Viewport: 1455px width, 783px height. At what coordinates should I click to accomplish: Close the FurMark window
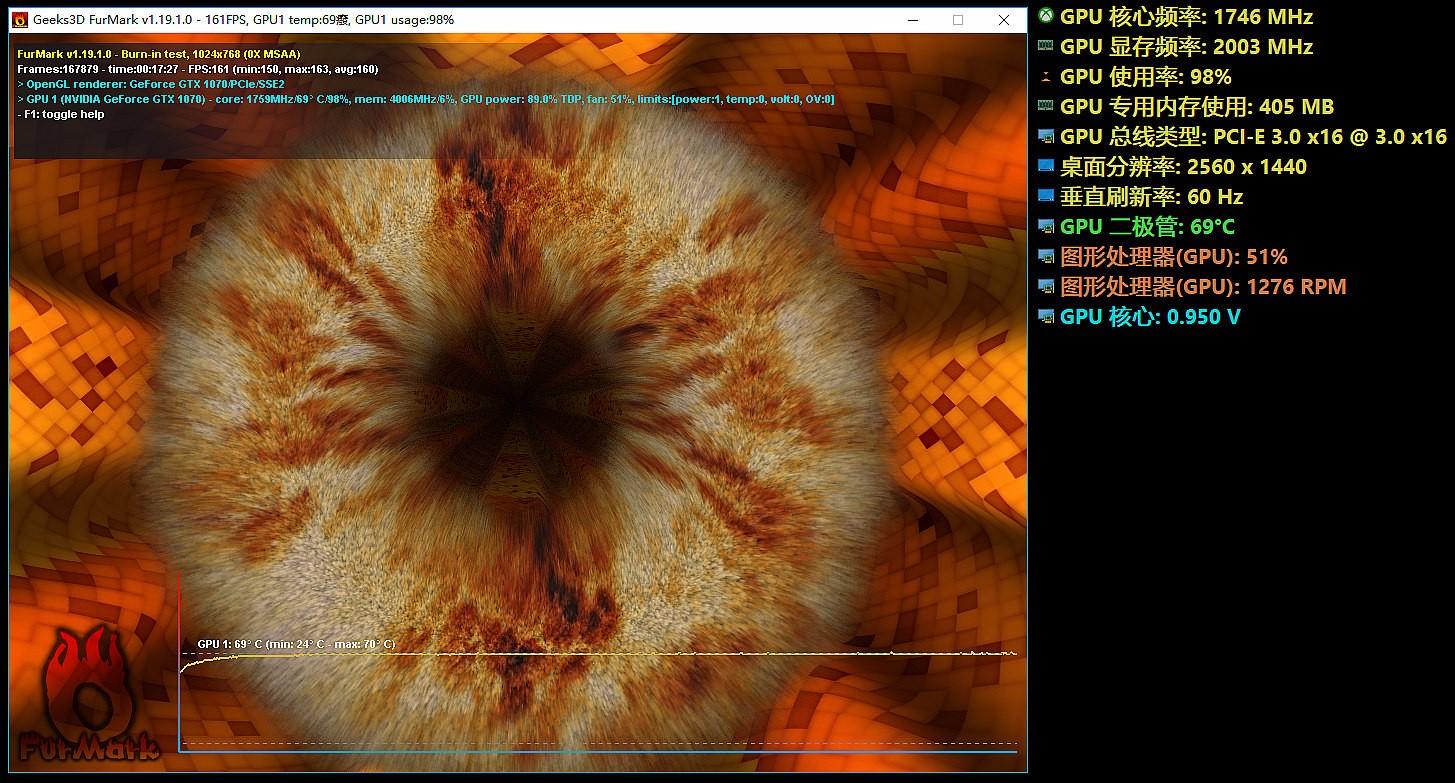coord(1004,19)
